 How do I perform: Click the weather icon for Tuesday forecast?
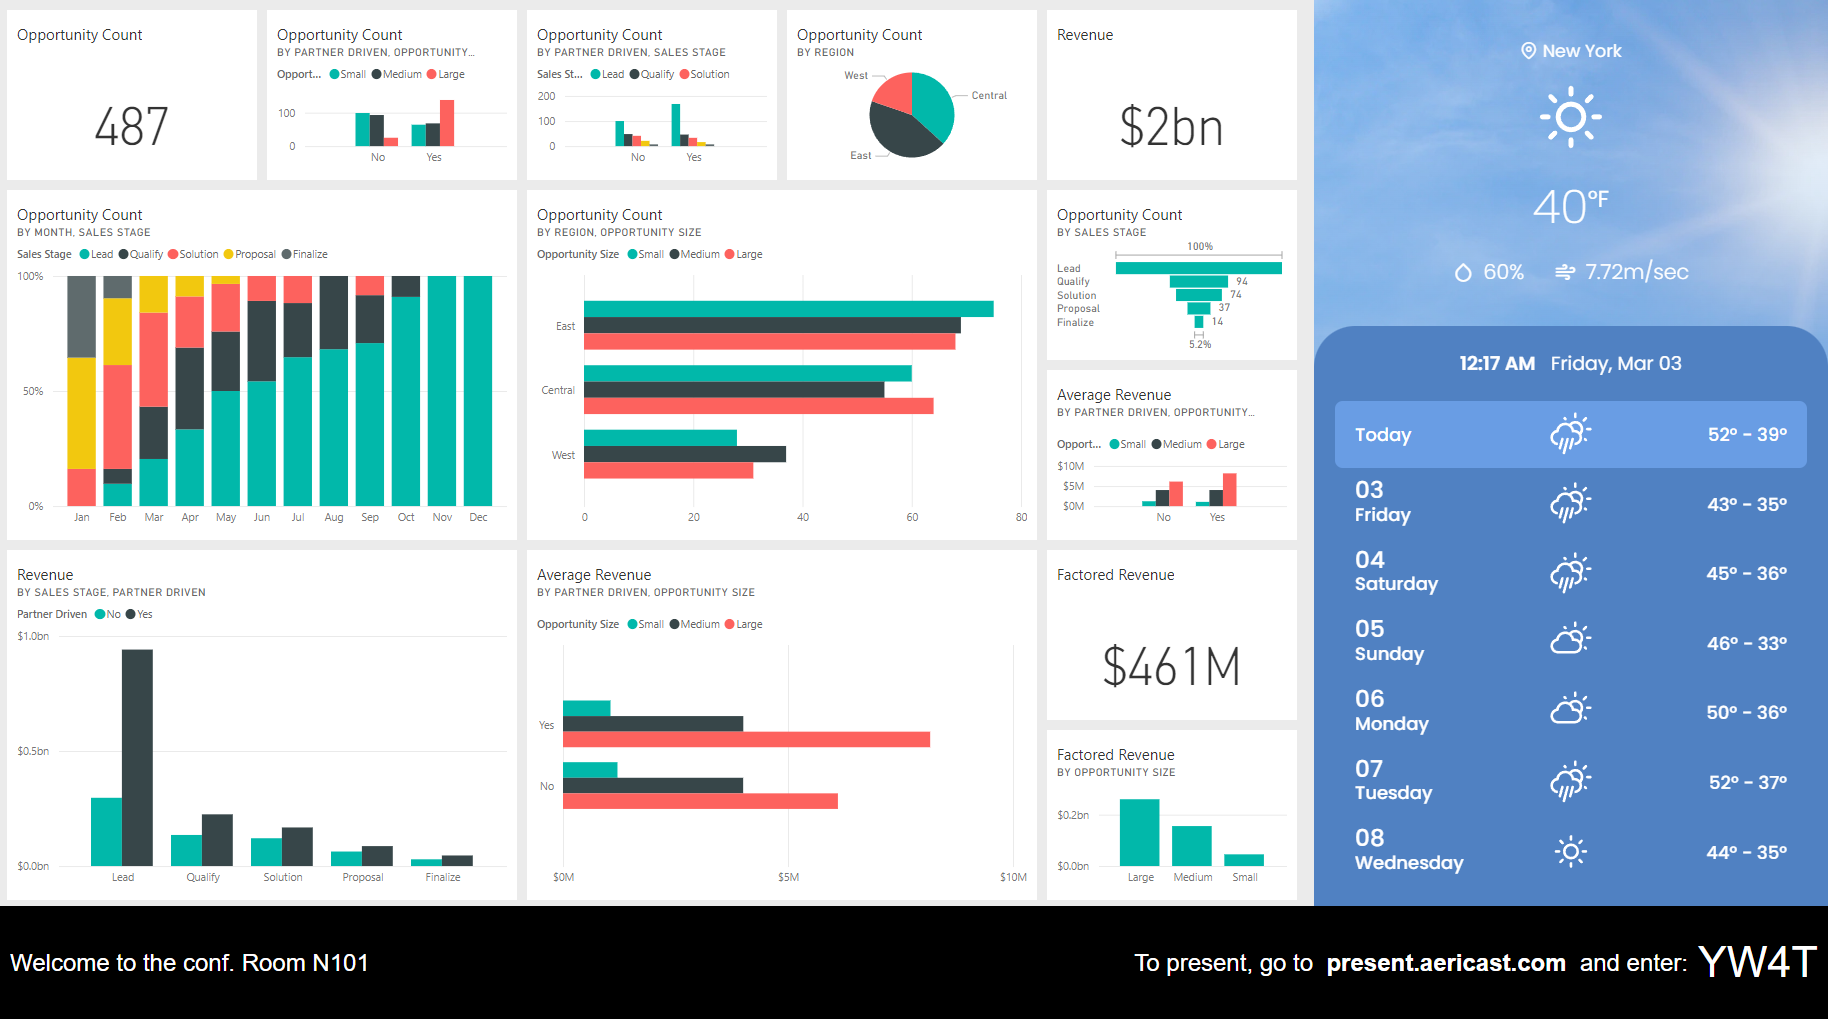pyautogui.click(x=1570, y=781)
